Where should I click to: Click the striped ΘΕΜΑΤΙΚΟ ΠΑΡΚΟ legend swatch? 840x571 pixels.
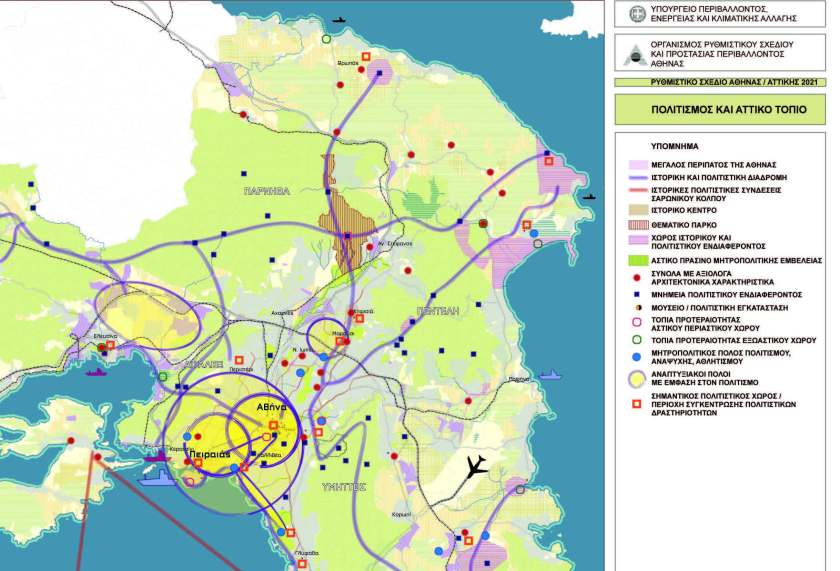(638, 225)
